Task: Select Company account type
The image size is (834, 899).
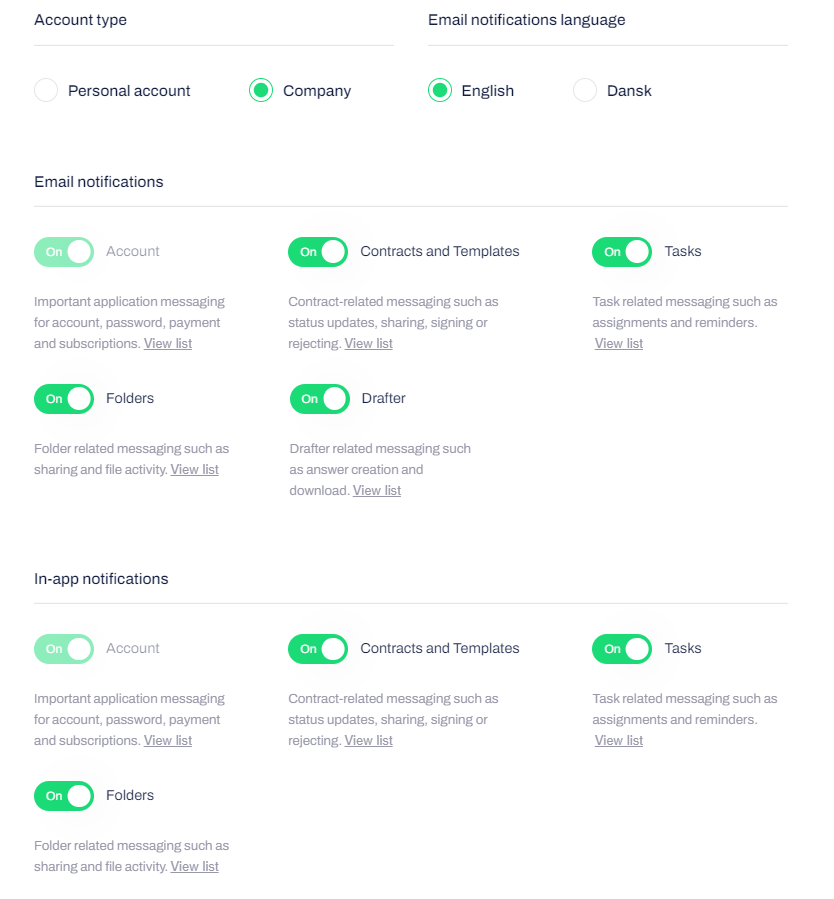Action: click(x=261, y=91)
